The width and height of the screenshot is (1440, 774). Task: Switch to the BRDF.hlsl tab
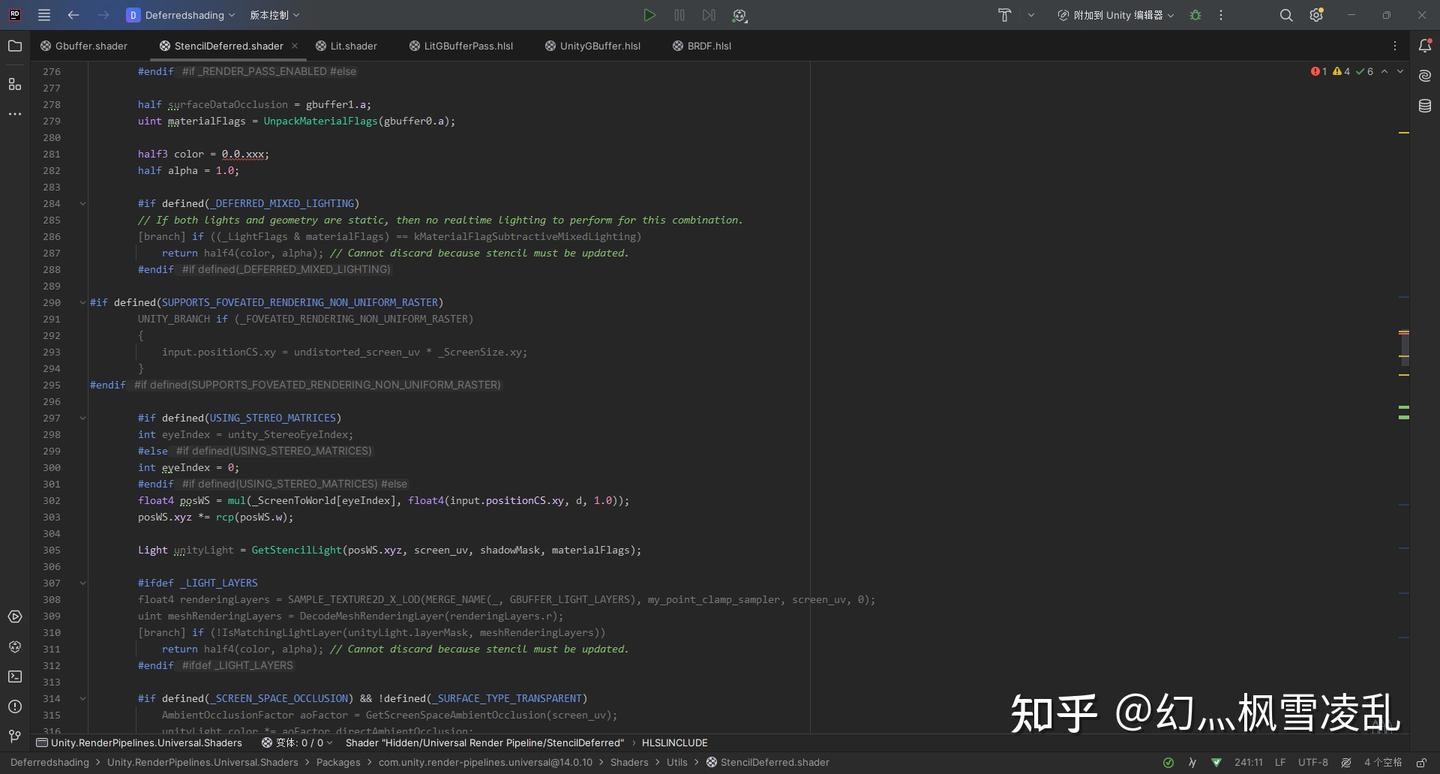[x=702, y=46]
